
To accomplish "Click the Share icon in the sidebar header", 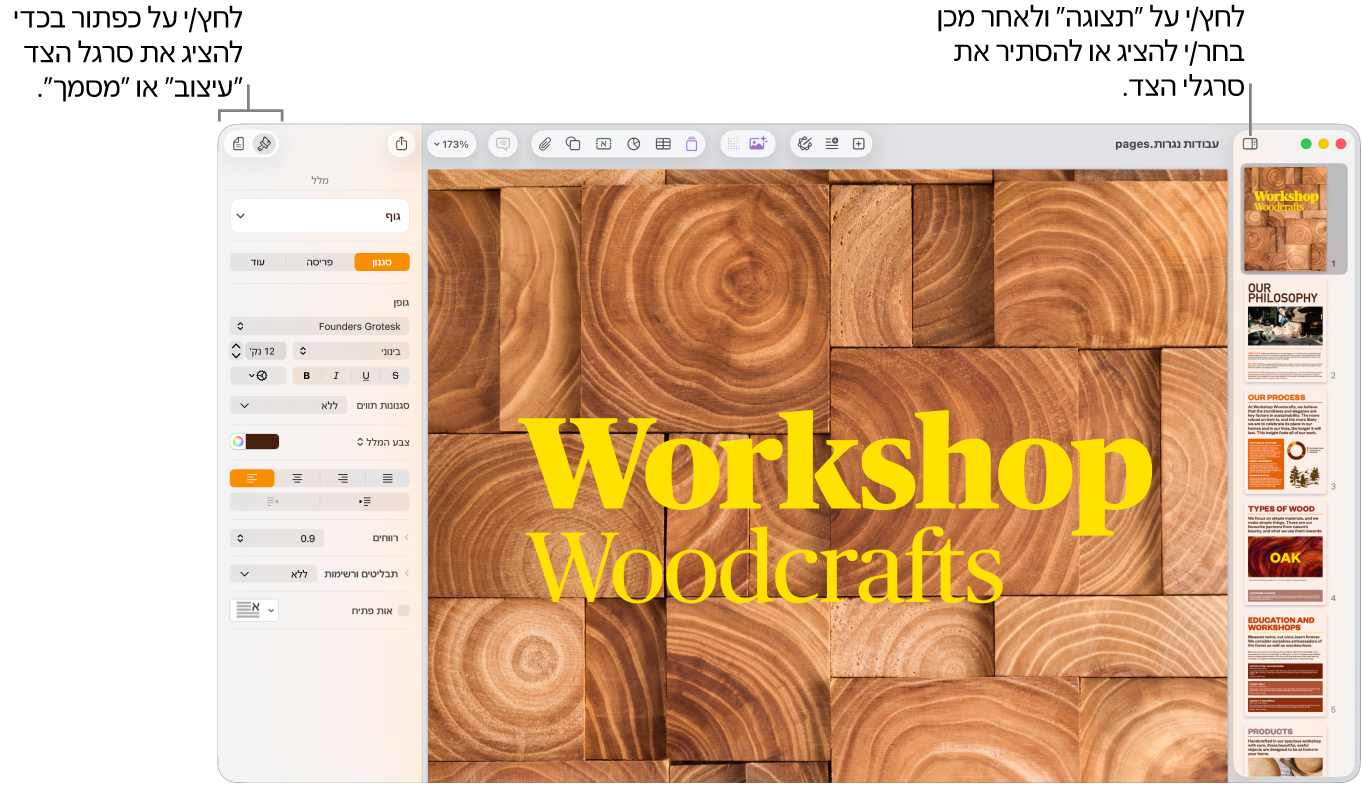I will pyautogui.click(x=401, y=144).
